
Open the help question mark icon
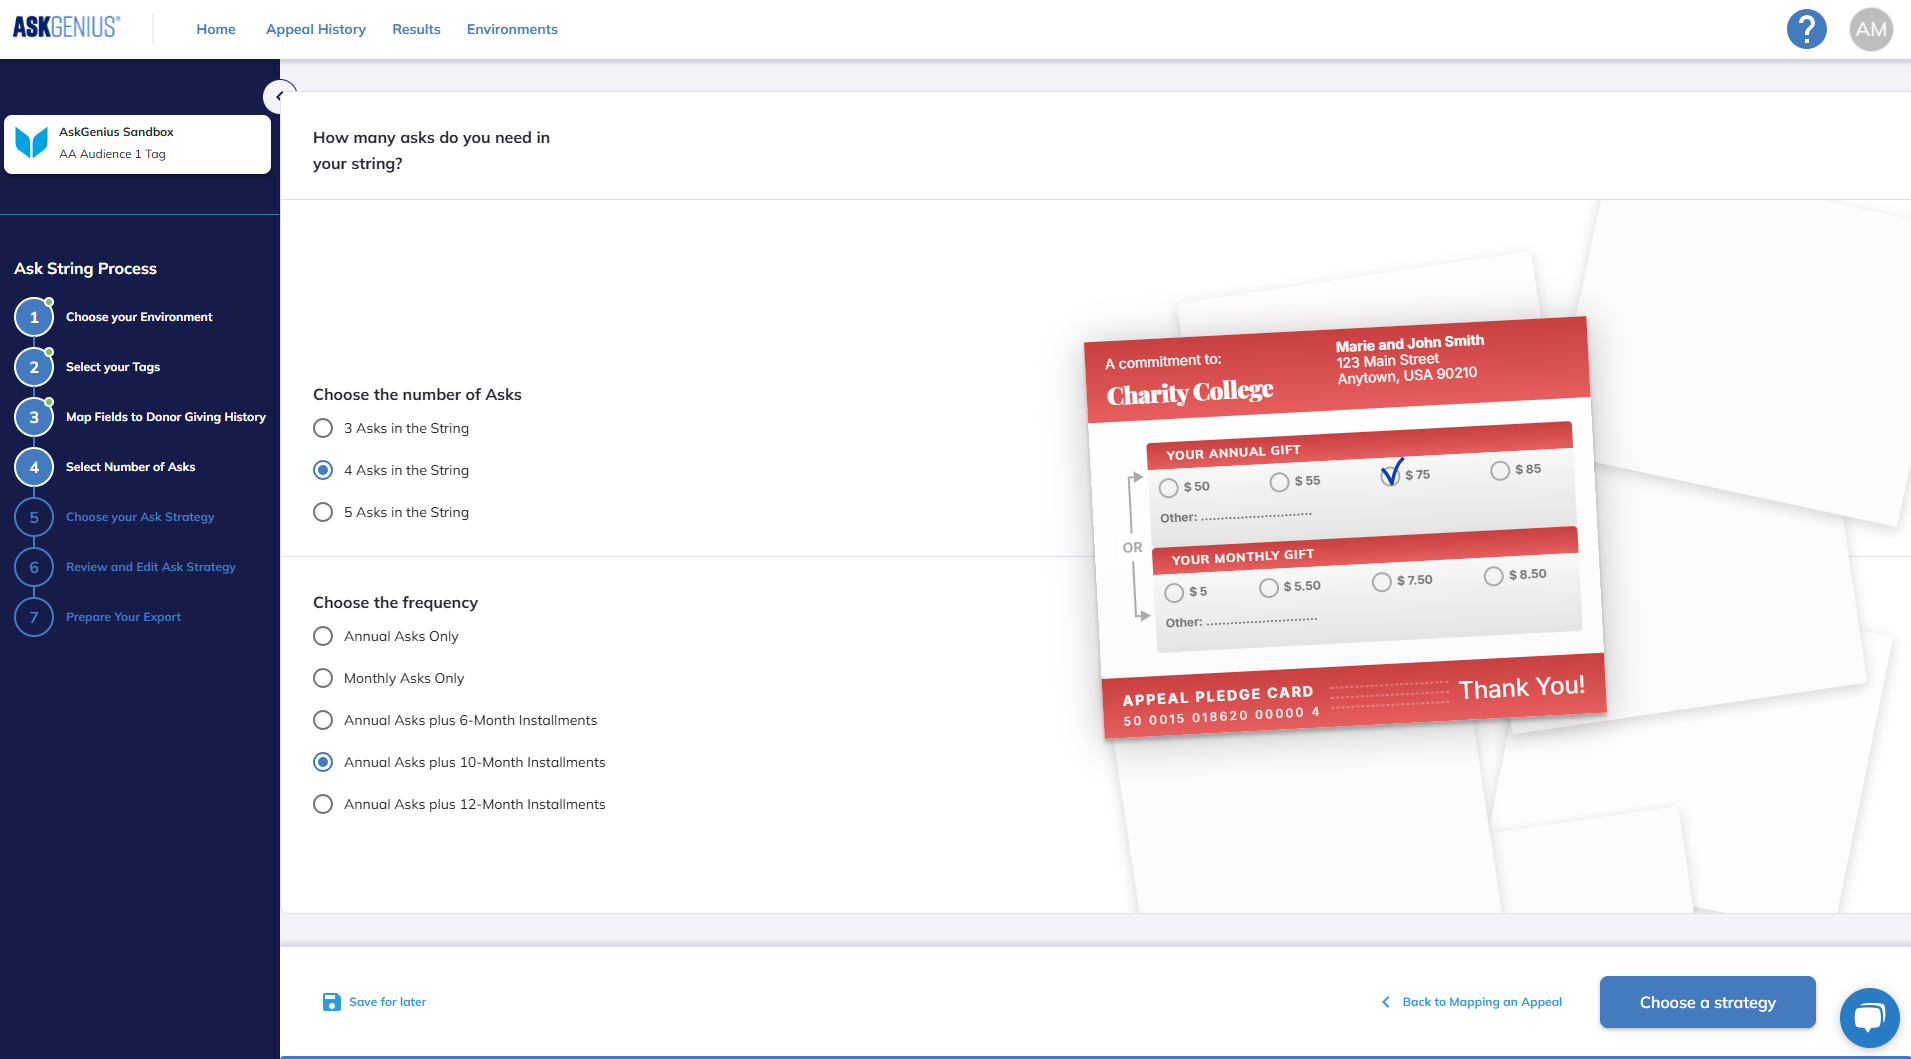tap(1806, 29)
